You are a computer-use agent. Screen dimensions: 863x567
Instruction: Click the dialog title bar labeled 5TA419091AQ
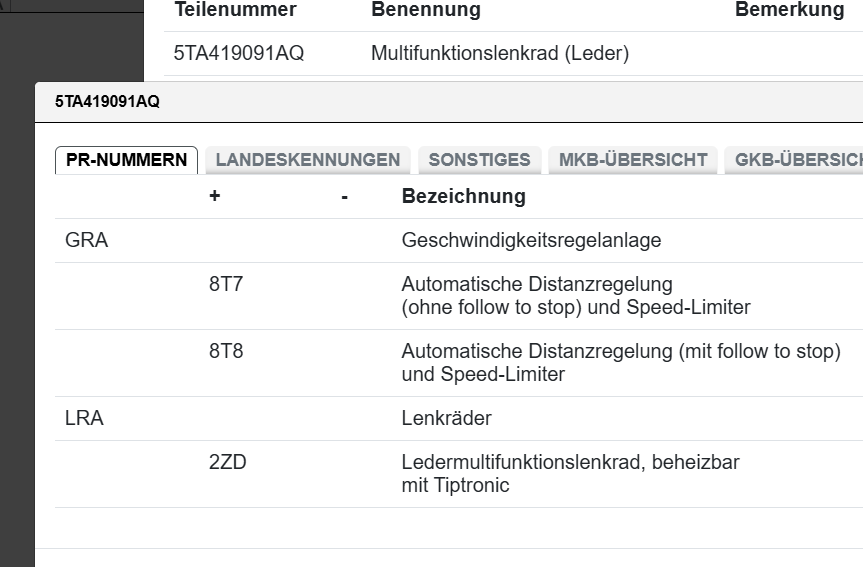(107, 102)
